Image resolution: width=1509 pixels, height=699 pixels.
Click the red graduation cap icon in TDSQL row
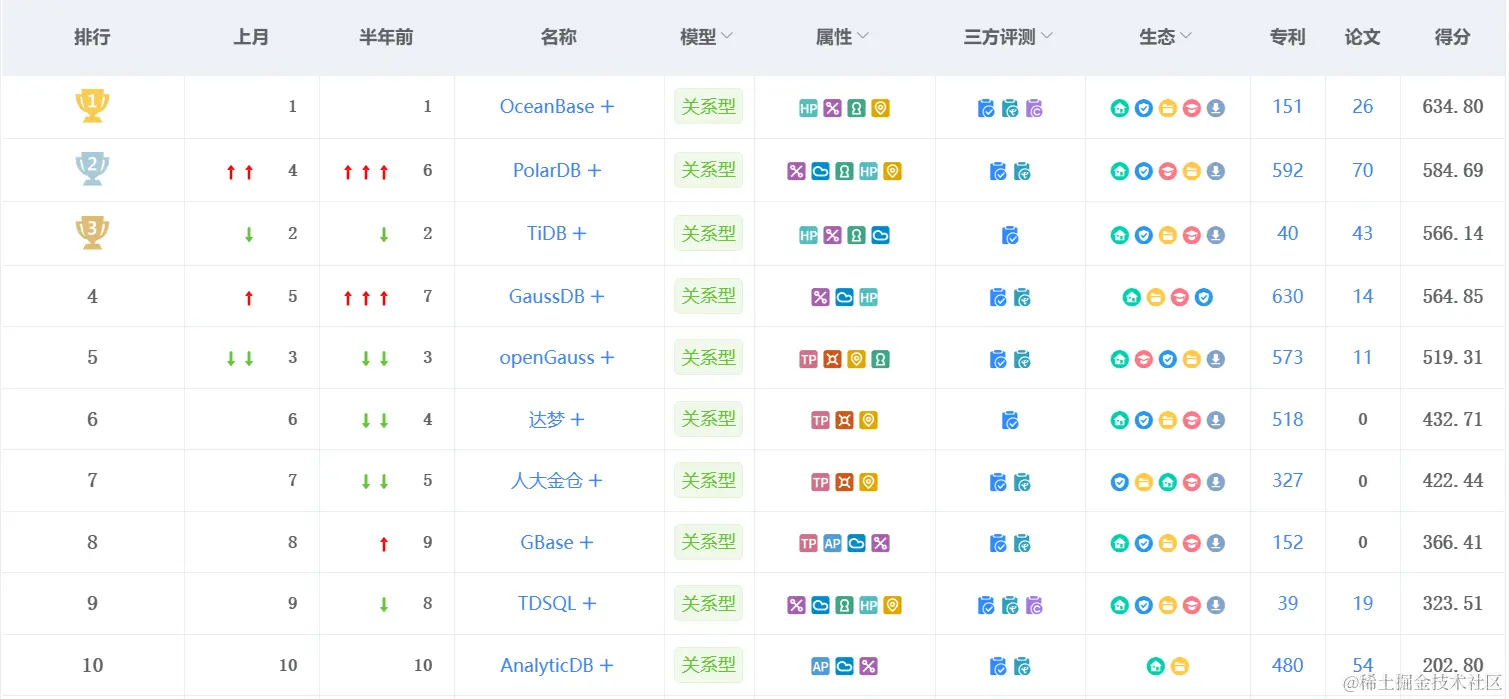[x=1192, y=605]
